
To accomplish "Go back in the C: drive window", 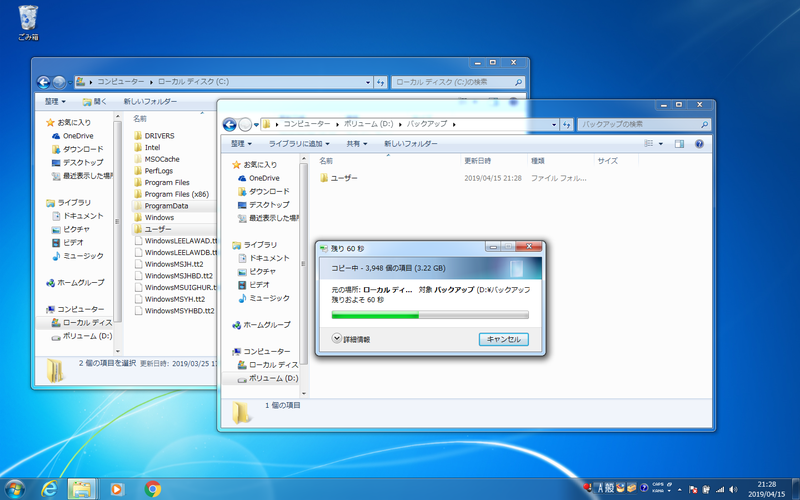I will click(x=43, y=82).
